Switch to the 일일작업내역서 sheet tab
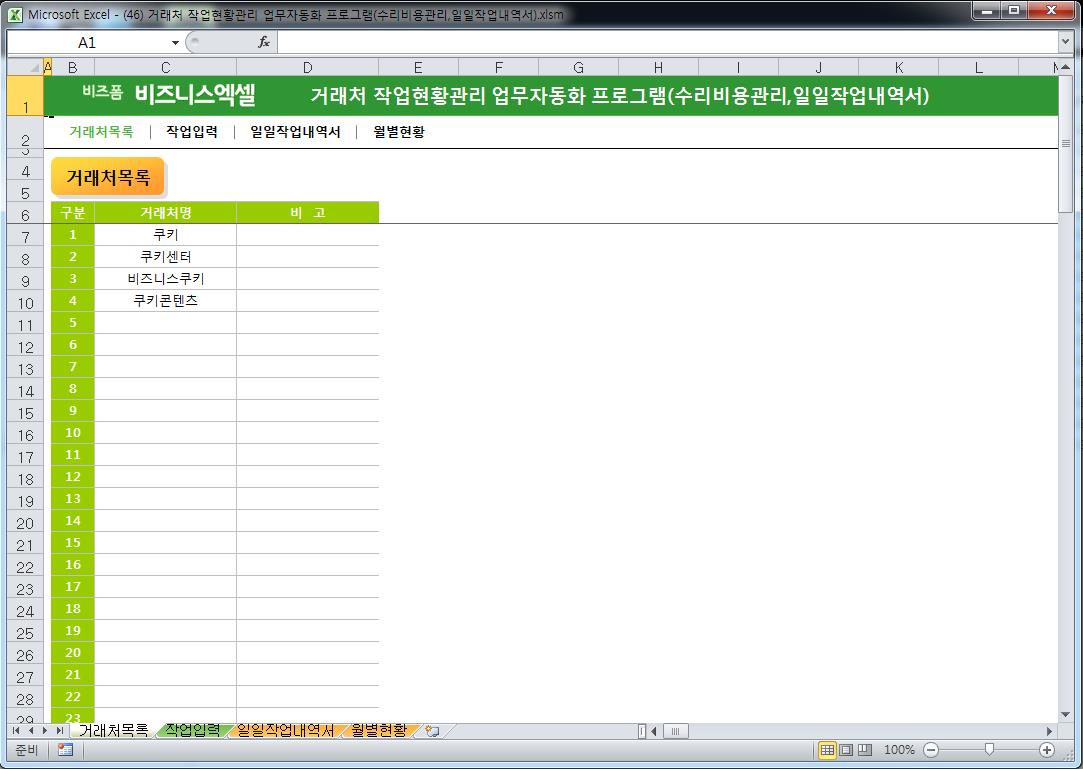Viewport: 1083px width, 769px height. (x=285, y=730)
